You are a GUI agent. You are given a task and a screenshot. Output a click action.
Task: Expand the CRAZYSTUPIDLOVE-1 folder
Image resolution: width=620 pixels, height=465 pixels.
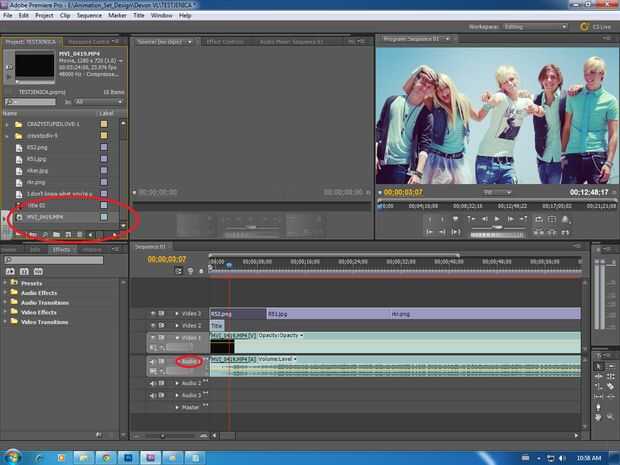(x=7, y=124)
